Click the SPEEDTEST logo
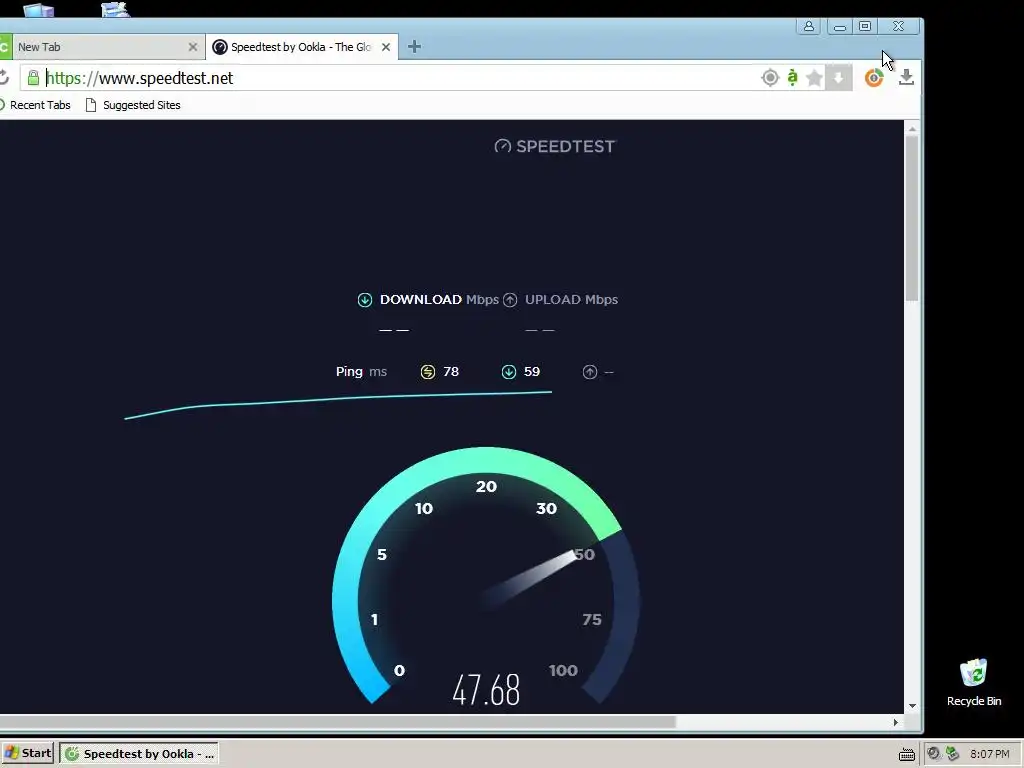The width and height of the screenshot is (1024, 768). [x=554, y=146]
